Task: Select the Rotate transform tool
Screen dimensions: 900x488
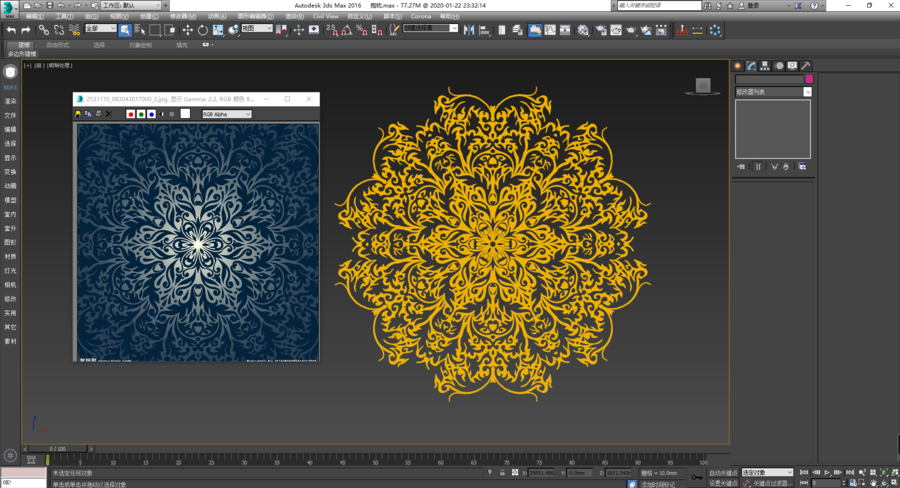Action: [x=203, y=30]
